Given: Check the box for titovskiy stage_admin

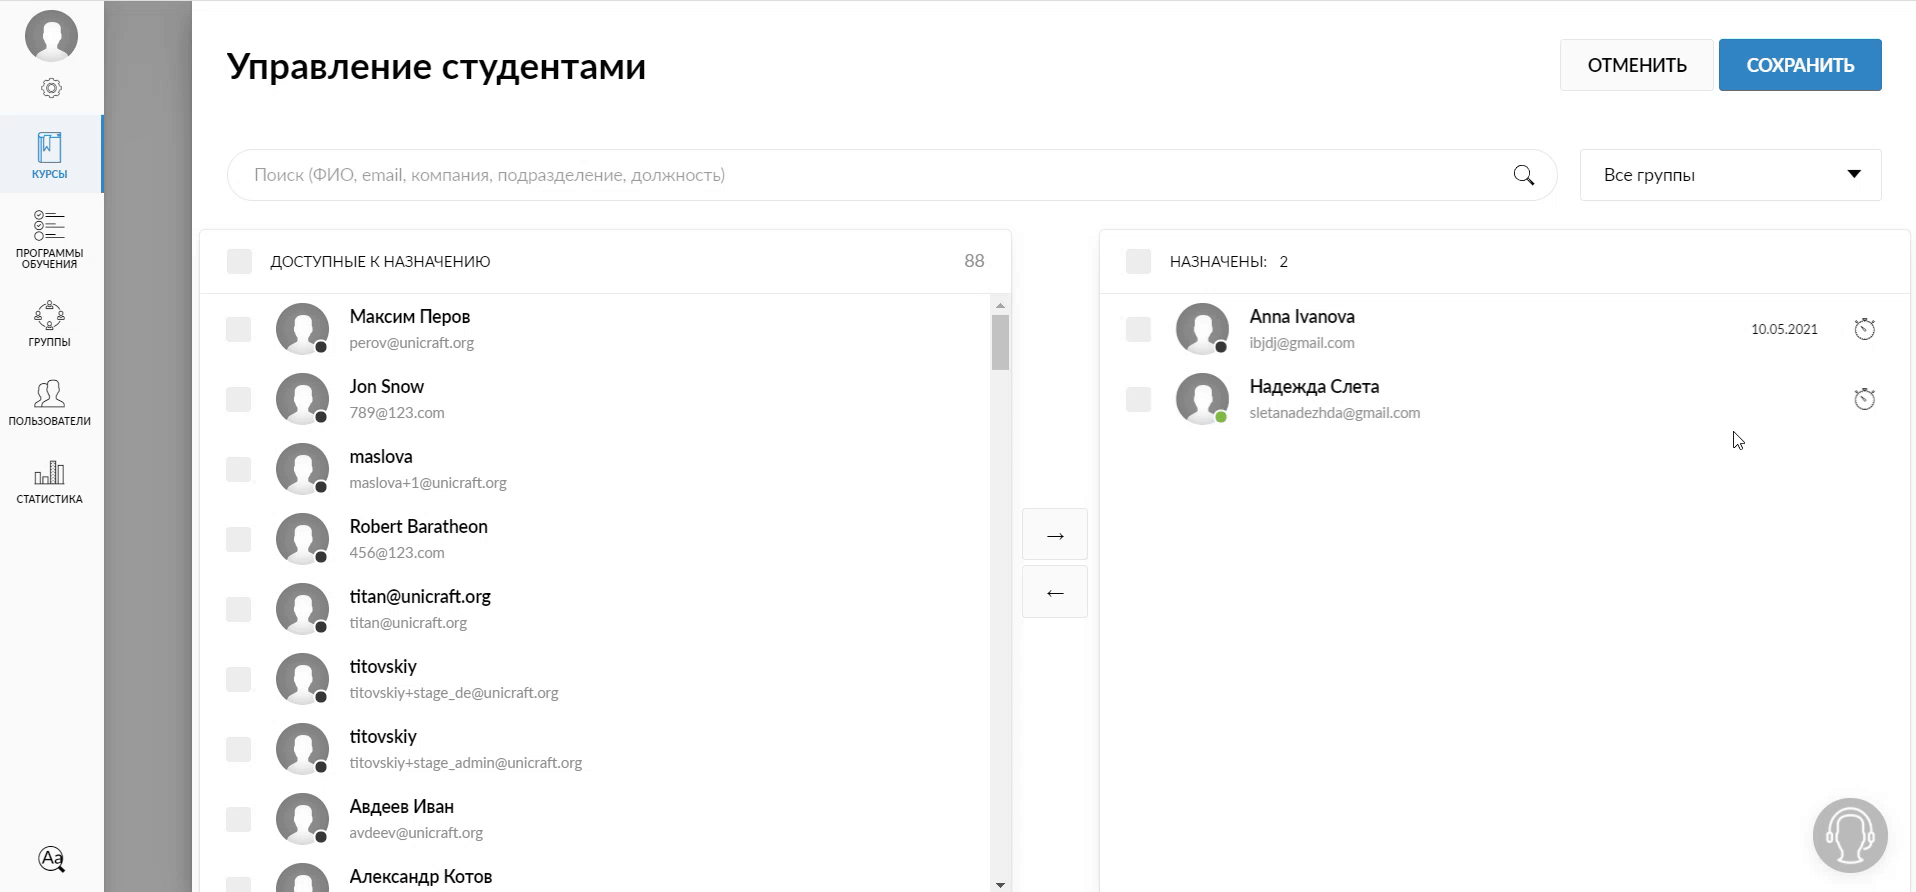Looking at the screenshot, I should coord(239,750).
